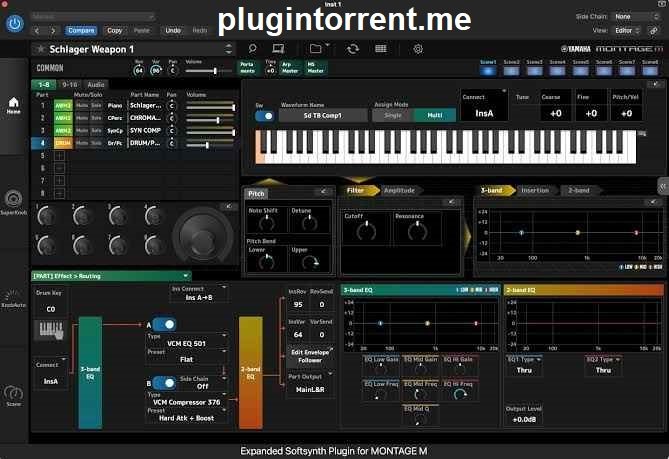The image size is (669, 459).
Task: Click the Undo button
Action: click(173, 31)
